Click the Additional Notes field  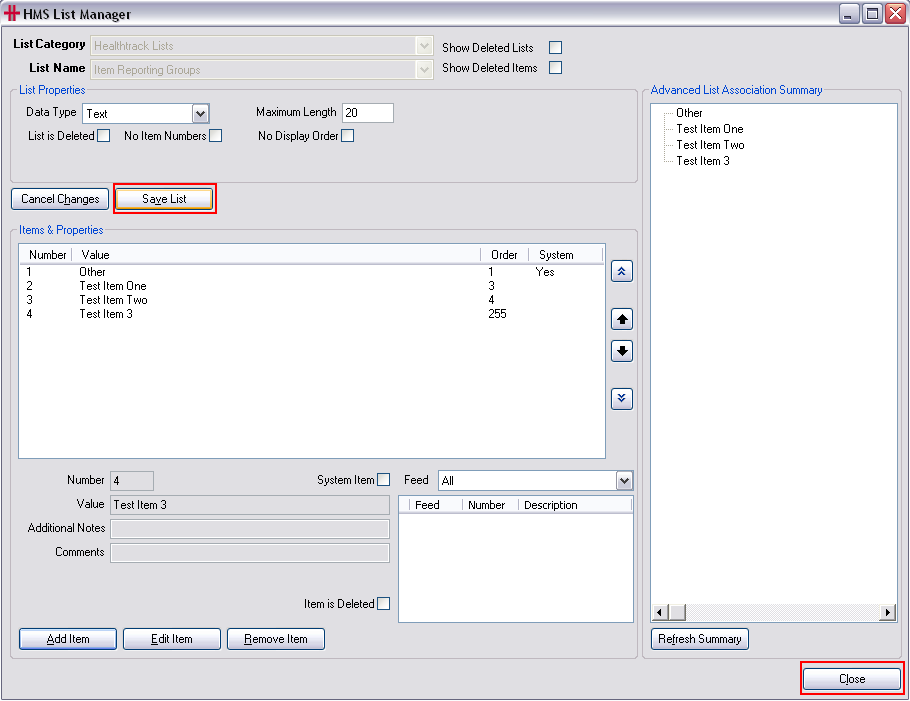(x=250, y=529)
